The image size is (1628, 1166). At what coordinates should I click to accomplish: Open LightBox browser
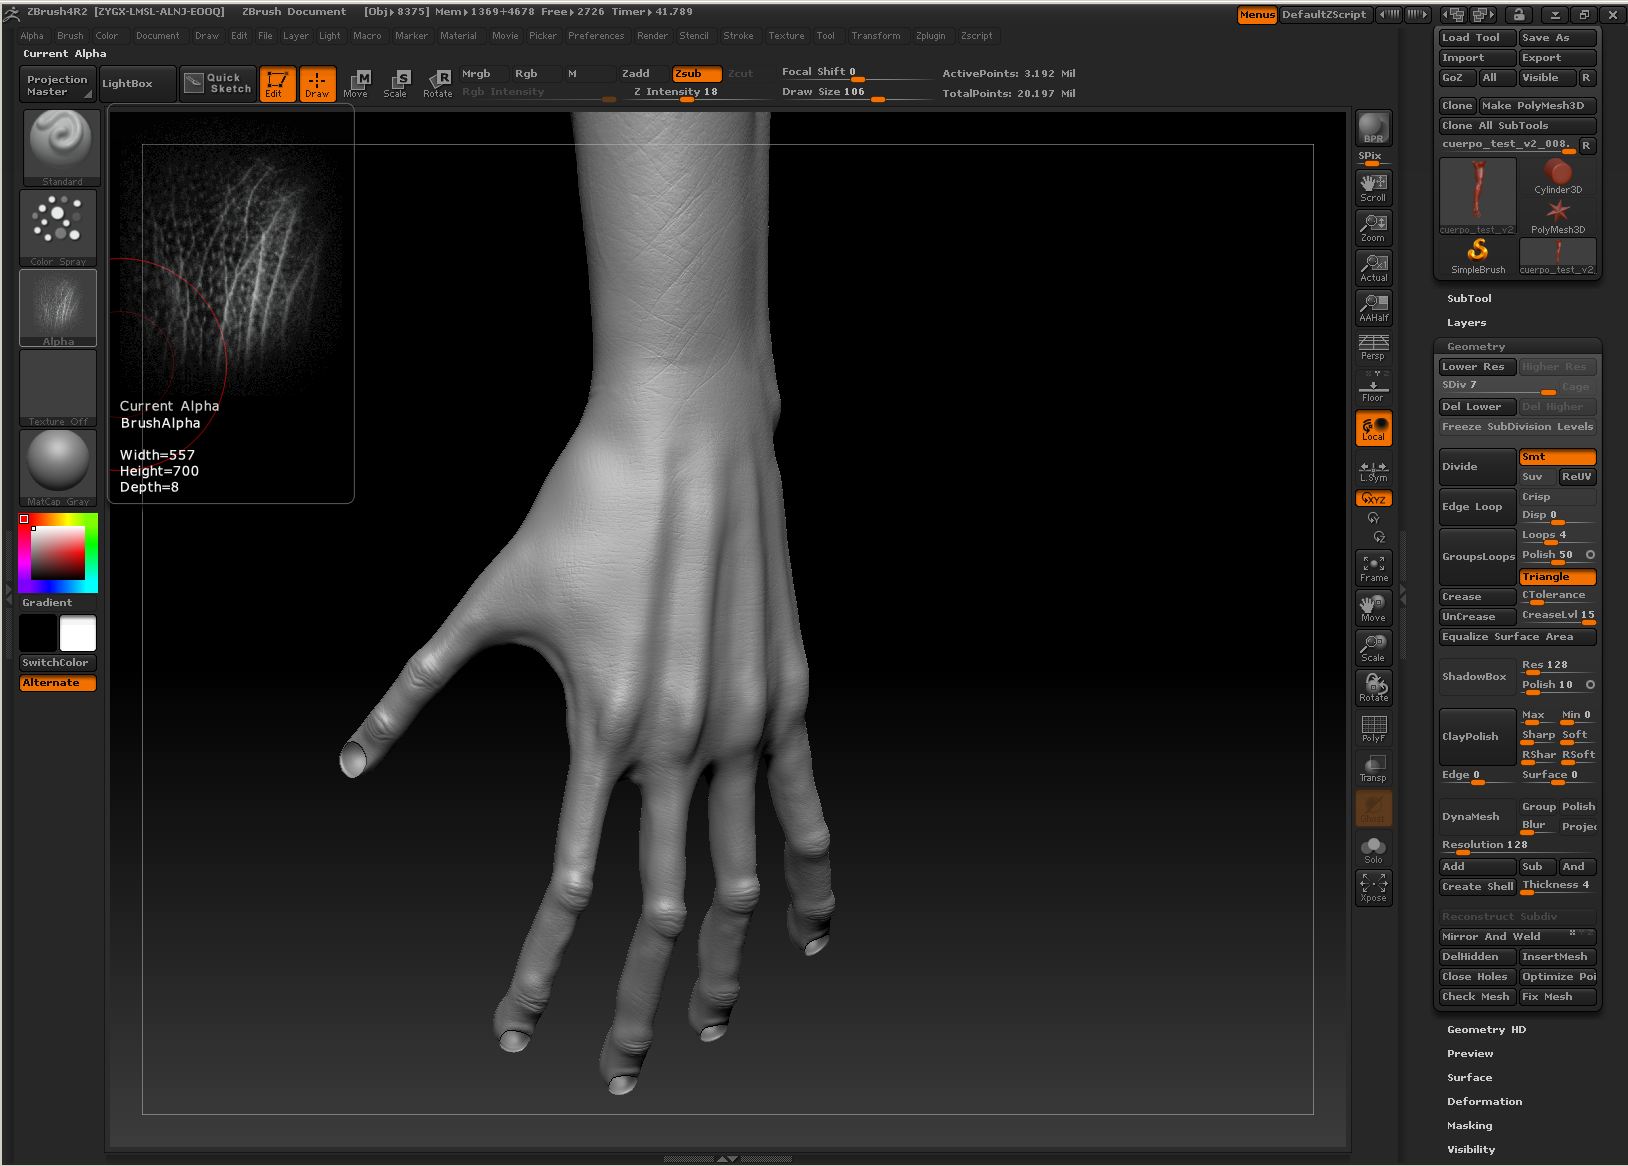(137, 84)
